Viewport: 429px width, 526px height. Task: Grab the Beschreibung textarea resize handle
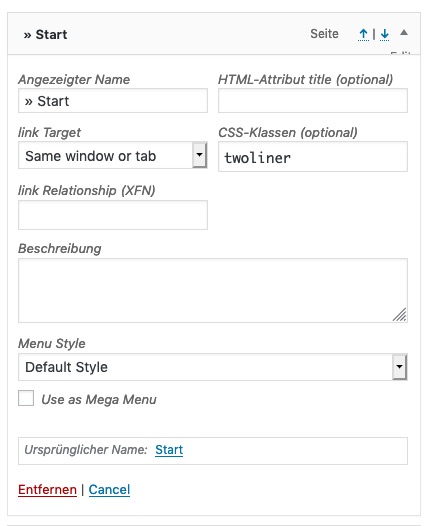click(400, 315)
